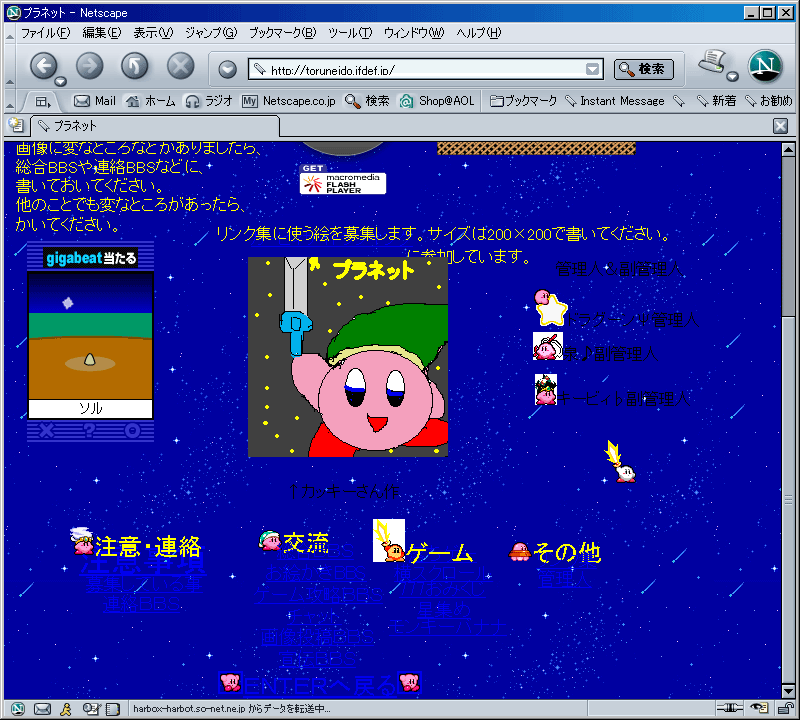Open the print options dropdown arrow

point(732,77)
